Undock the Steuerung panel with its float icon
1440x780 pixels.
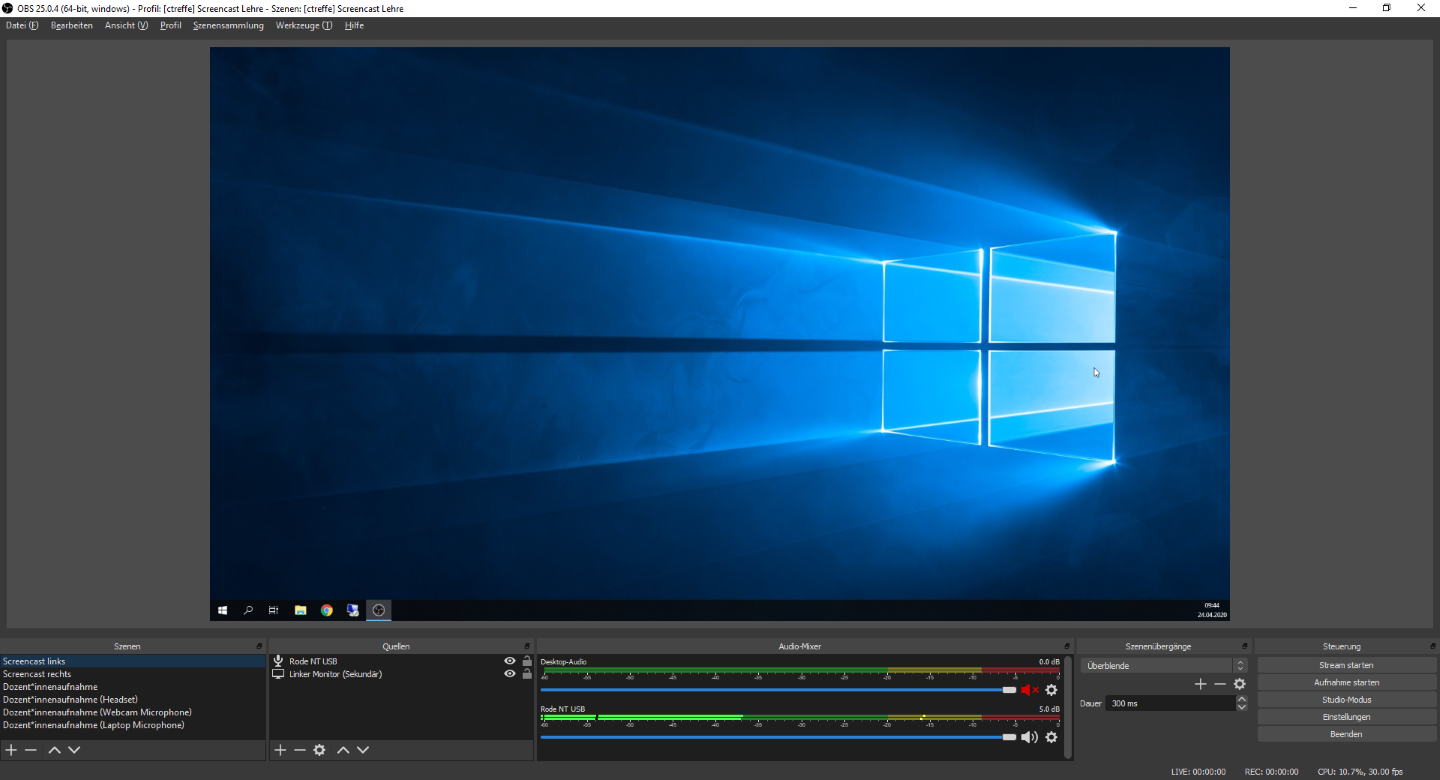1432,646
